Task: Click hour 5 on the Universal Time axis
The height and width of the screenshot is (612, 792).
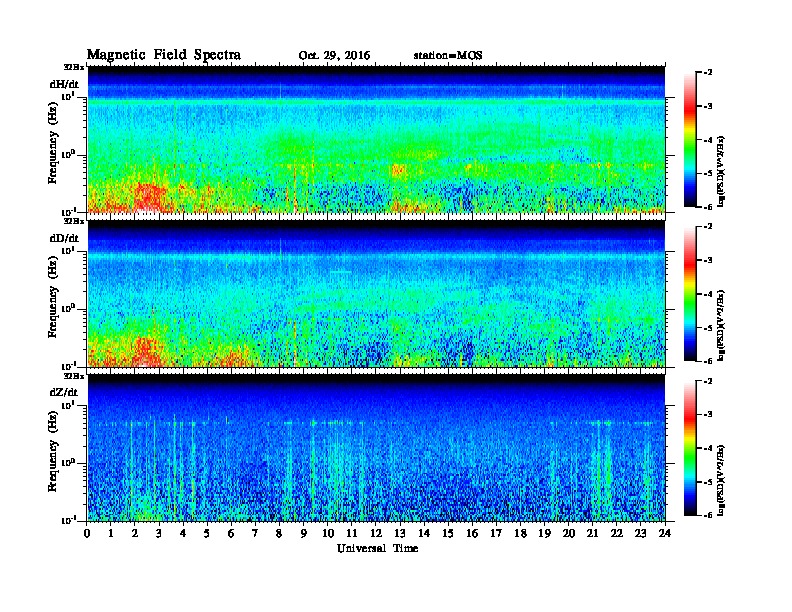Action: pos(207,534)
